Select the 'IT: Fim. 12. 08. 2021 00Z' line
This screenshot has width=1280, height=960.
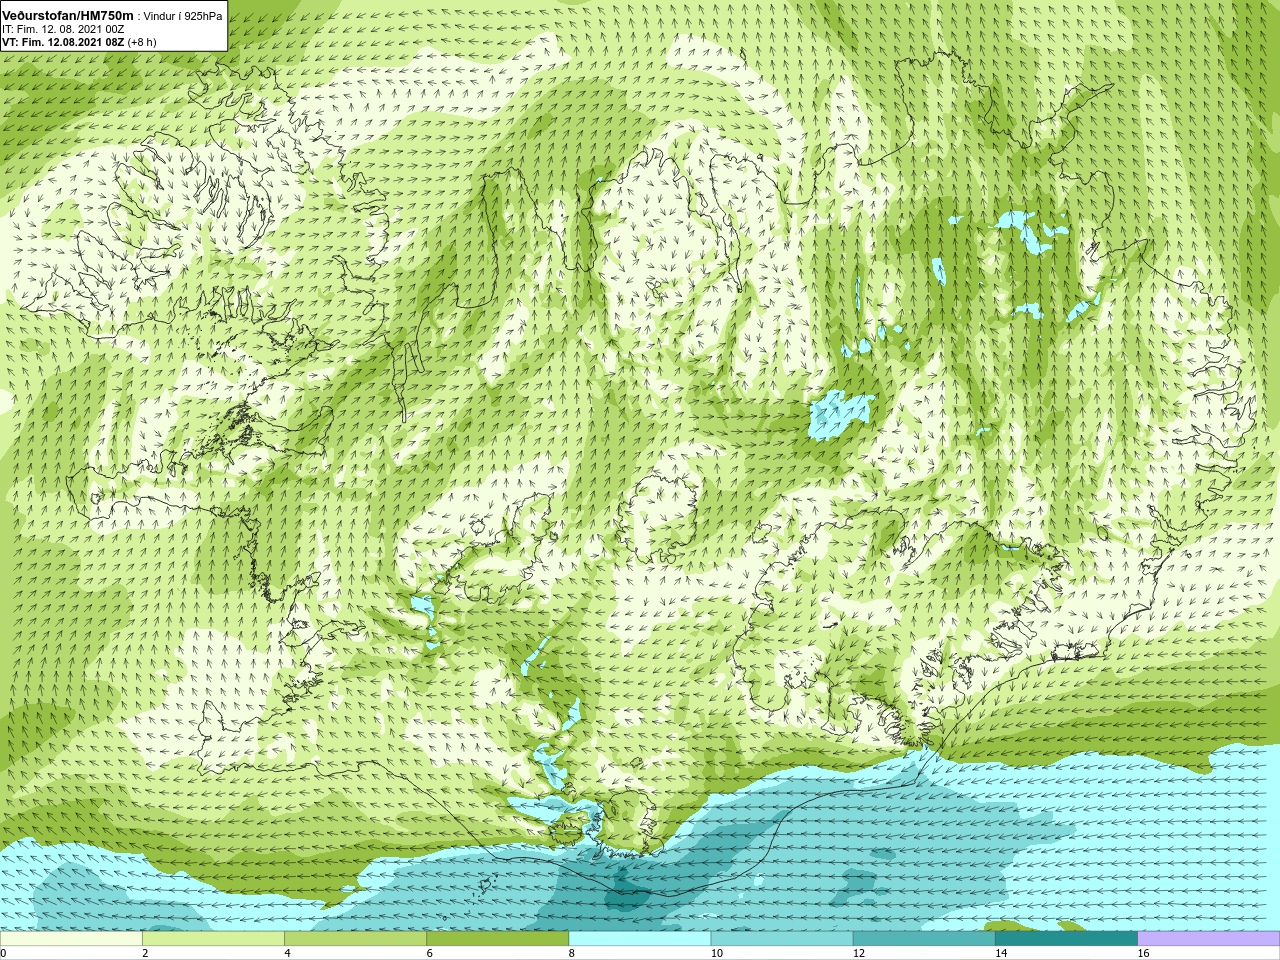click(64, 30)
